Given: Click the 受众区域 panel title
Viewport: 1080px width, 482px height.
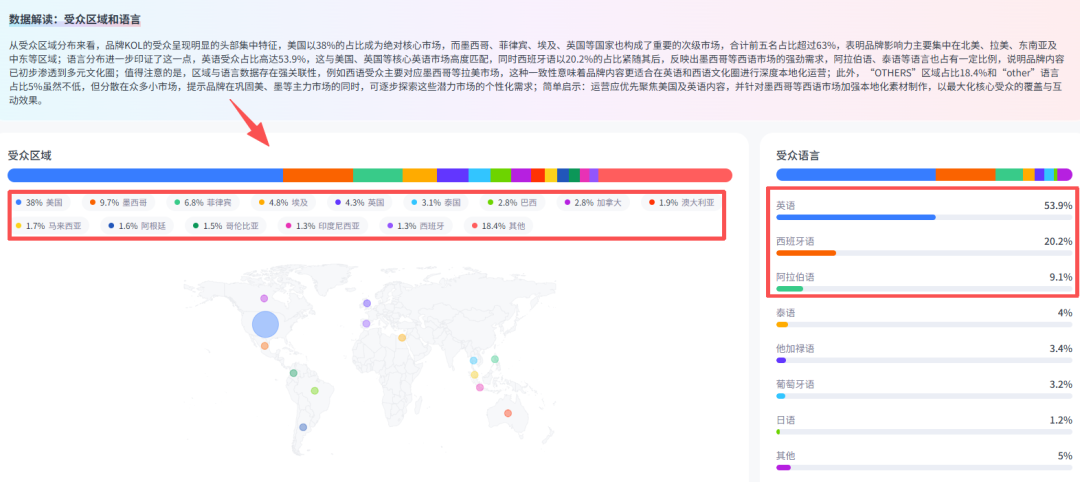Looking at the screenshot, I should pyautogui.click(x=30, y=155).
